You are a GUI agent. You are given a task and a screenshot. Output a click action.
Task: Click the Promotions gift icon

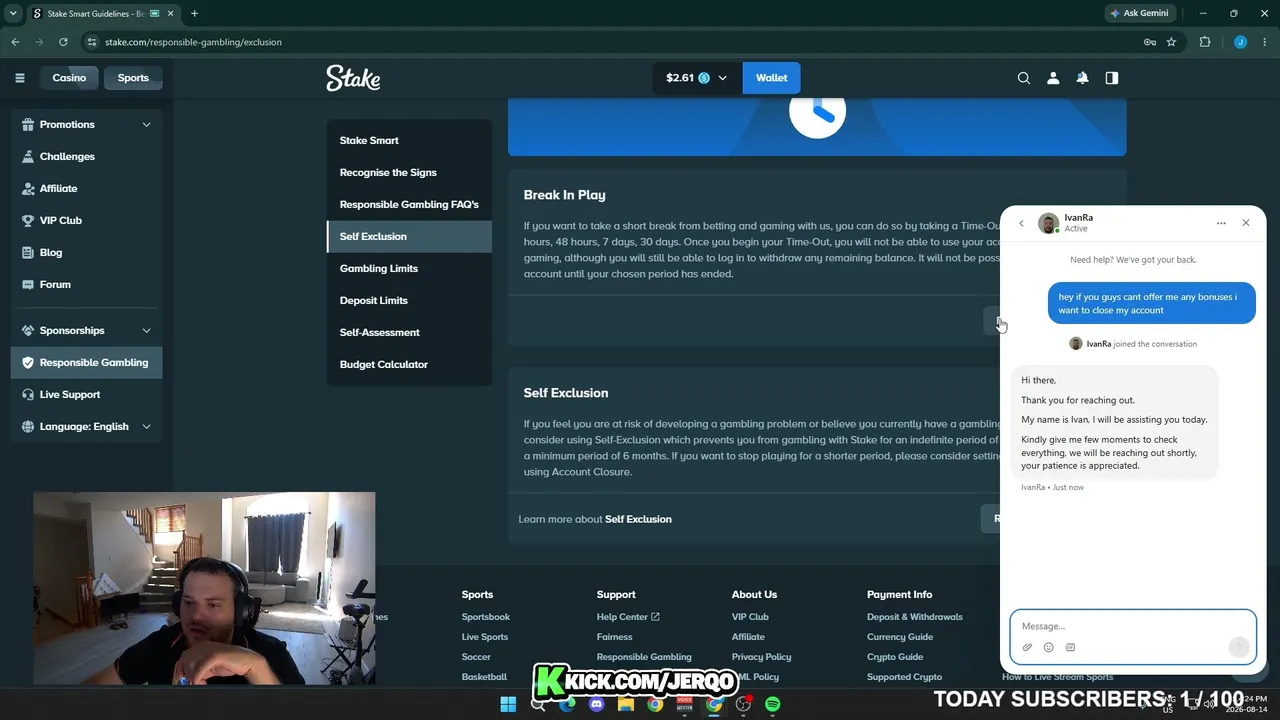27,124
